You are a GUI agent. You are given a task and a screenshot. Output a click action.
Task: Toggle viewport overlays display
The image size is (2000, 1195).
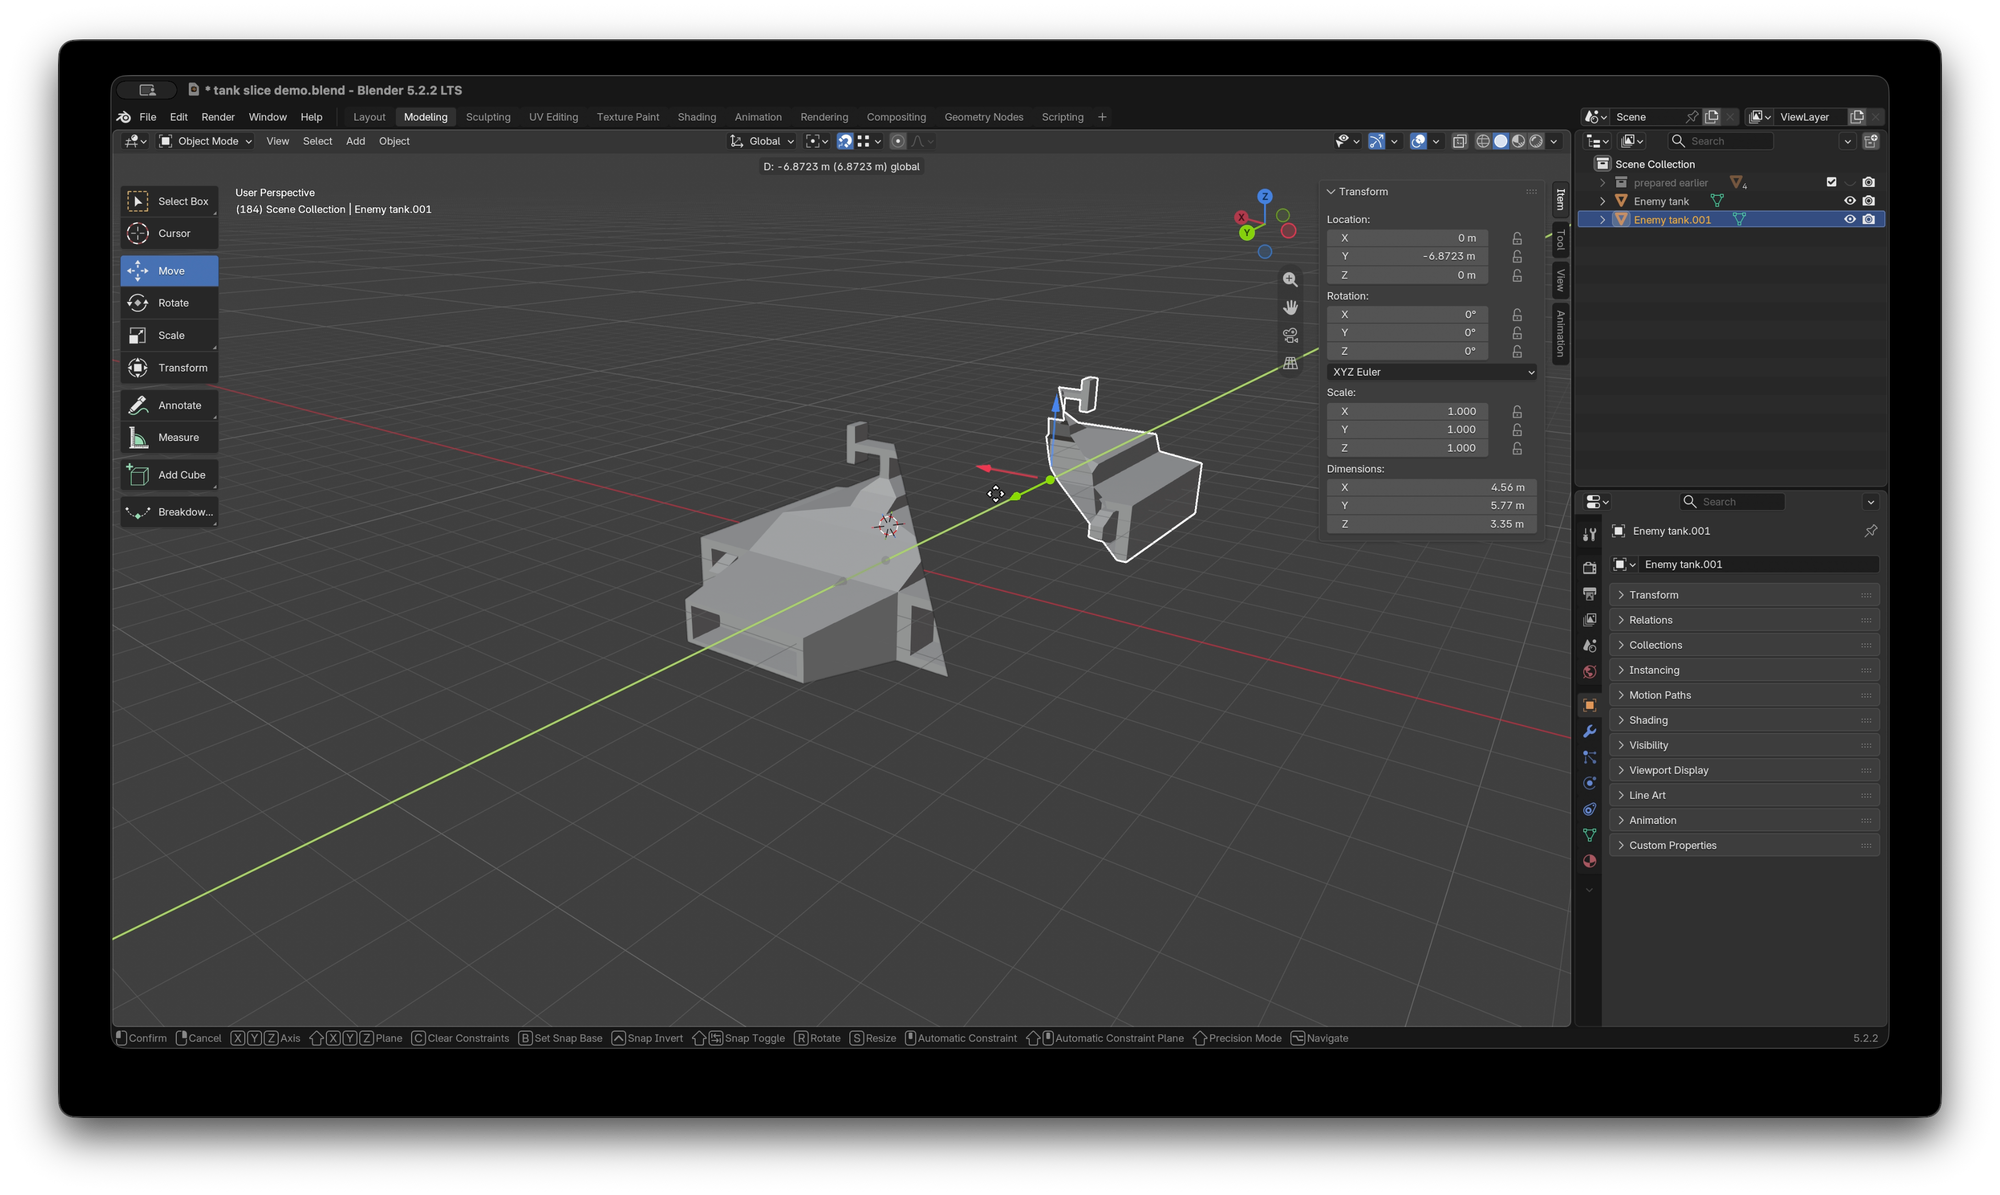[1418, 141]
